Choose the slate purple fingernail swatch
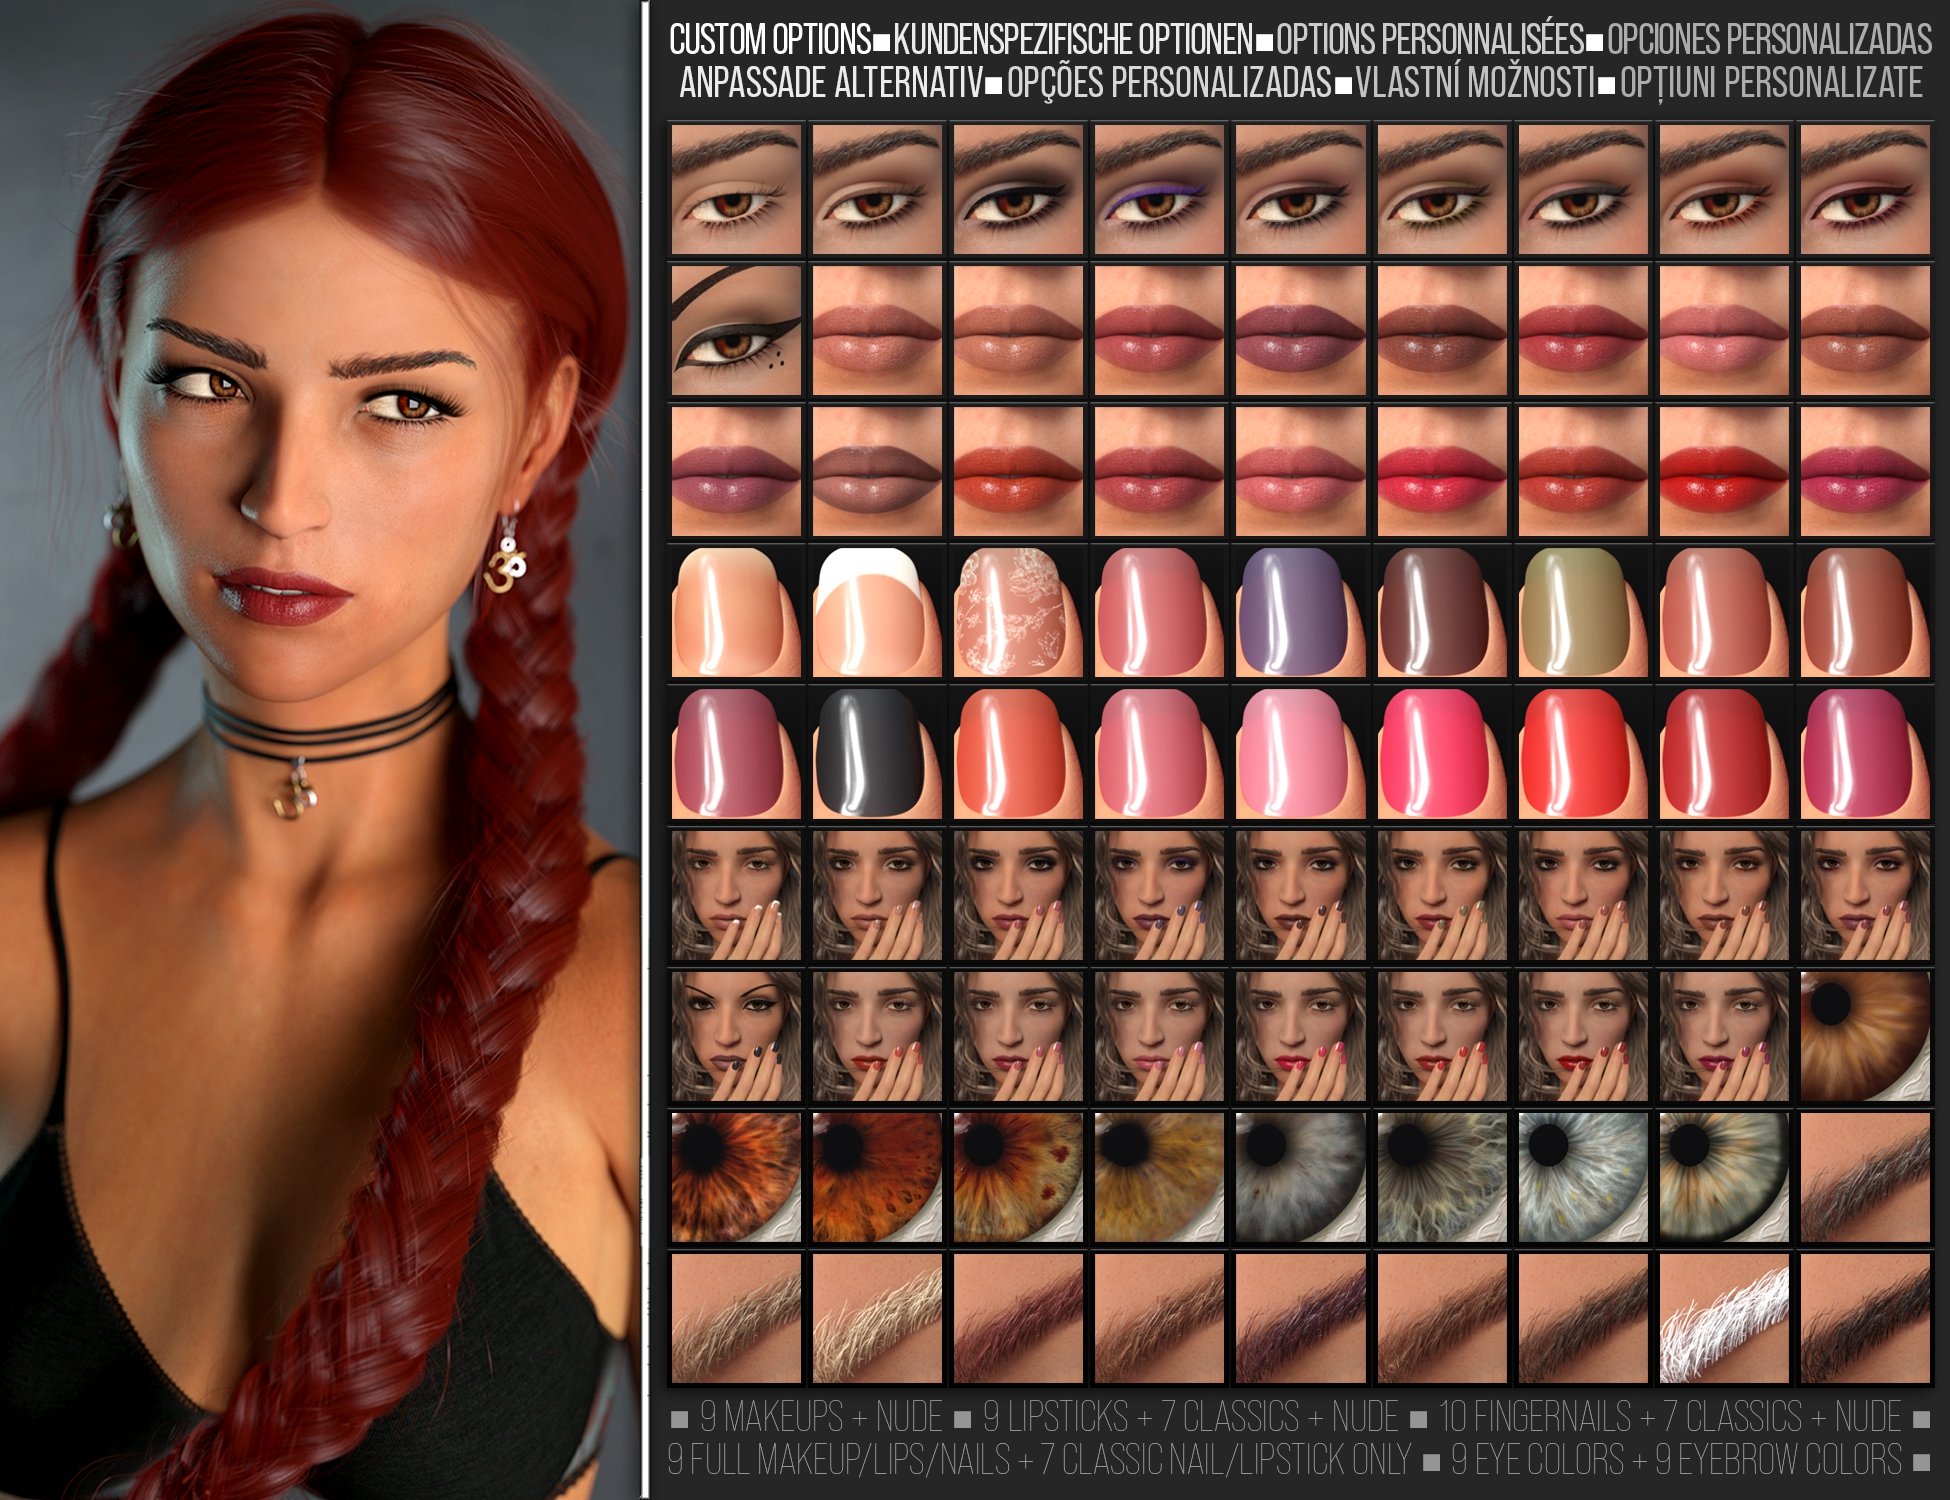1950x1500 pixels. click(x=1300, y=612)
